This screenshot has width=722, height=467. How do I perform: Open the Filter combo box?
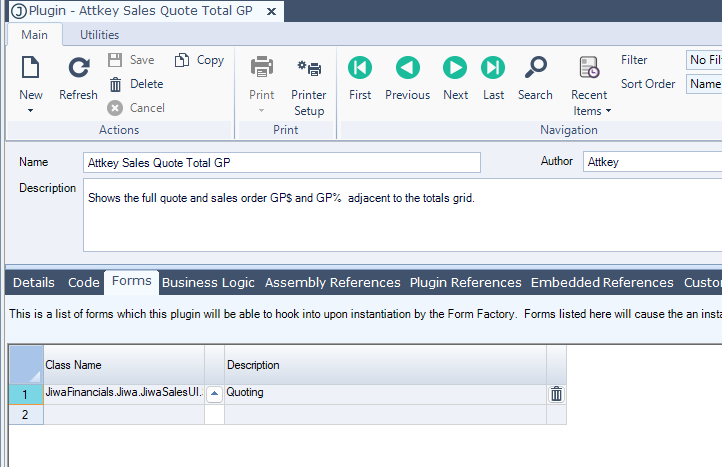(704, 60)
